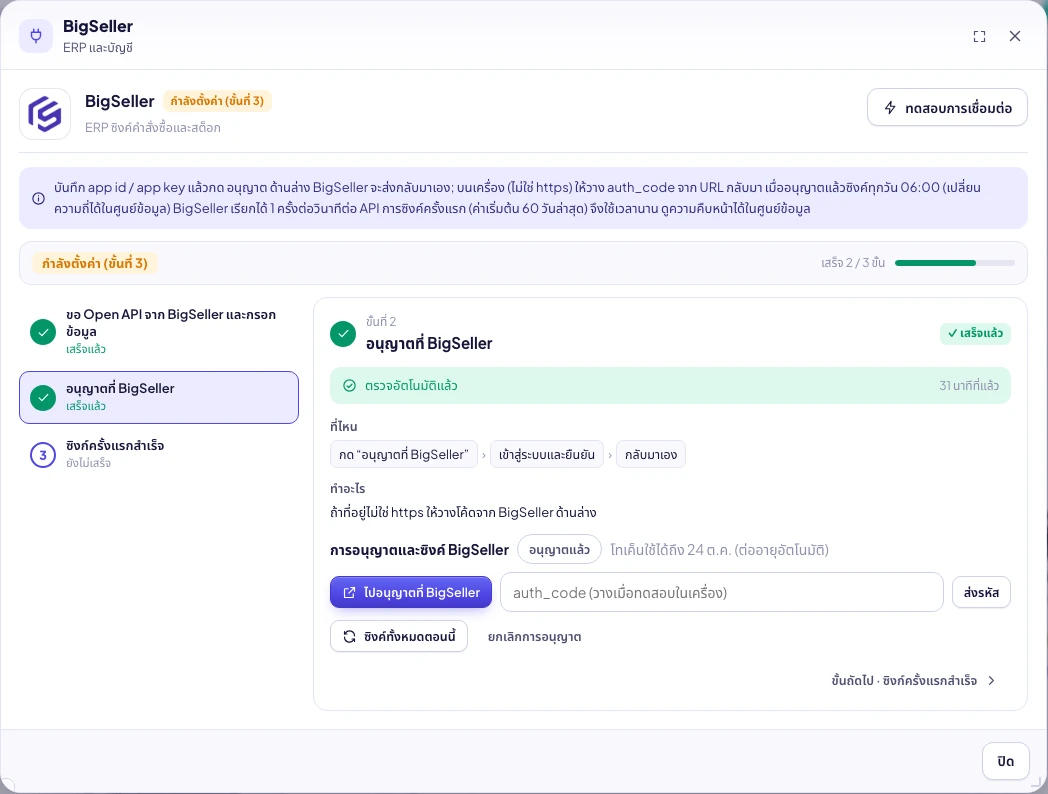Select the อนุญาตที่ BigSeller step in sidebar
This screenshot has width=1048, height=794.
[x=159, y=398]
